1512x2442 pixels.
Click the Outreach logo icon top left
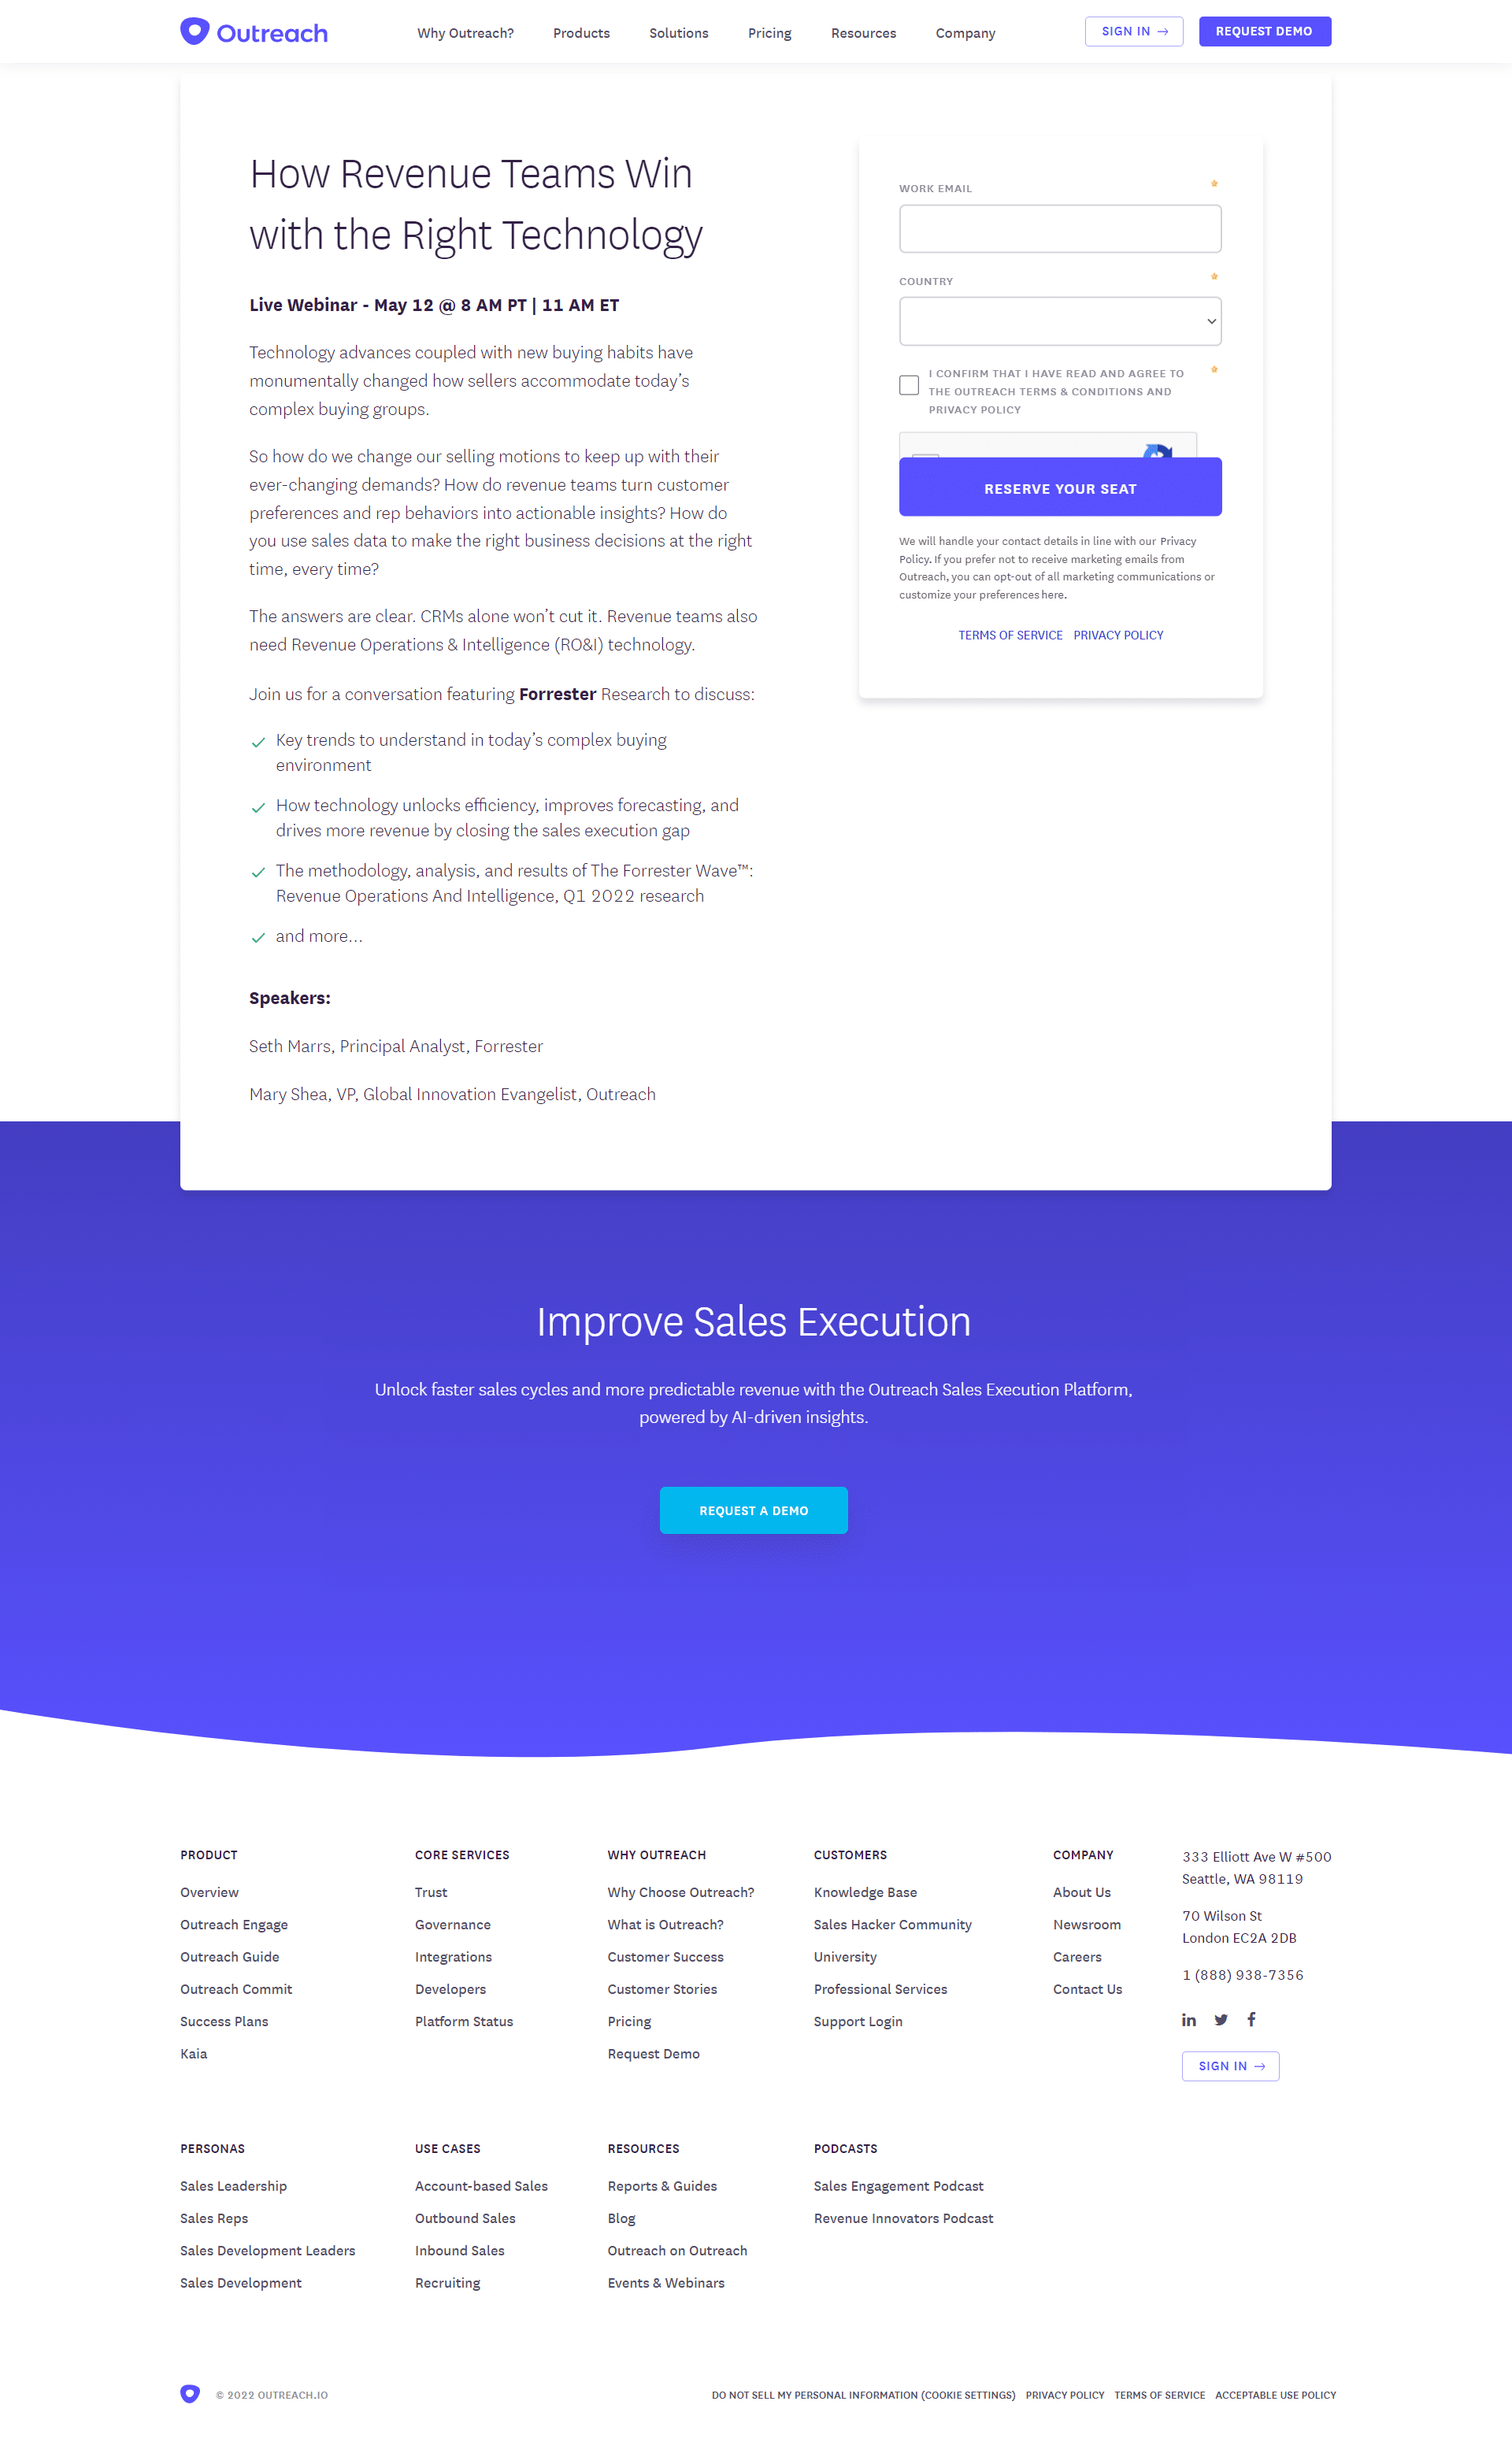pos(194,30)
